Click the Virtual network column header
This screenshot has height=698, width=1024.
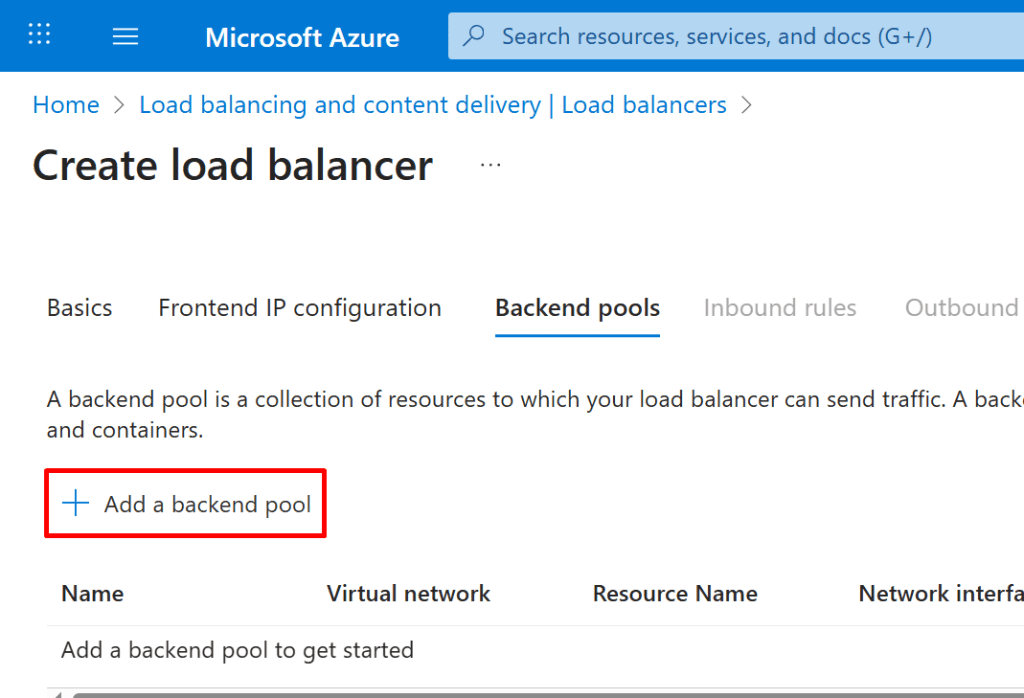pyautogui.click(x=408, y=594)
